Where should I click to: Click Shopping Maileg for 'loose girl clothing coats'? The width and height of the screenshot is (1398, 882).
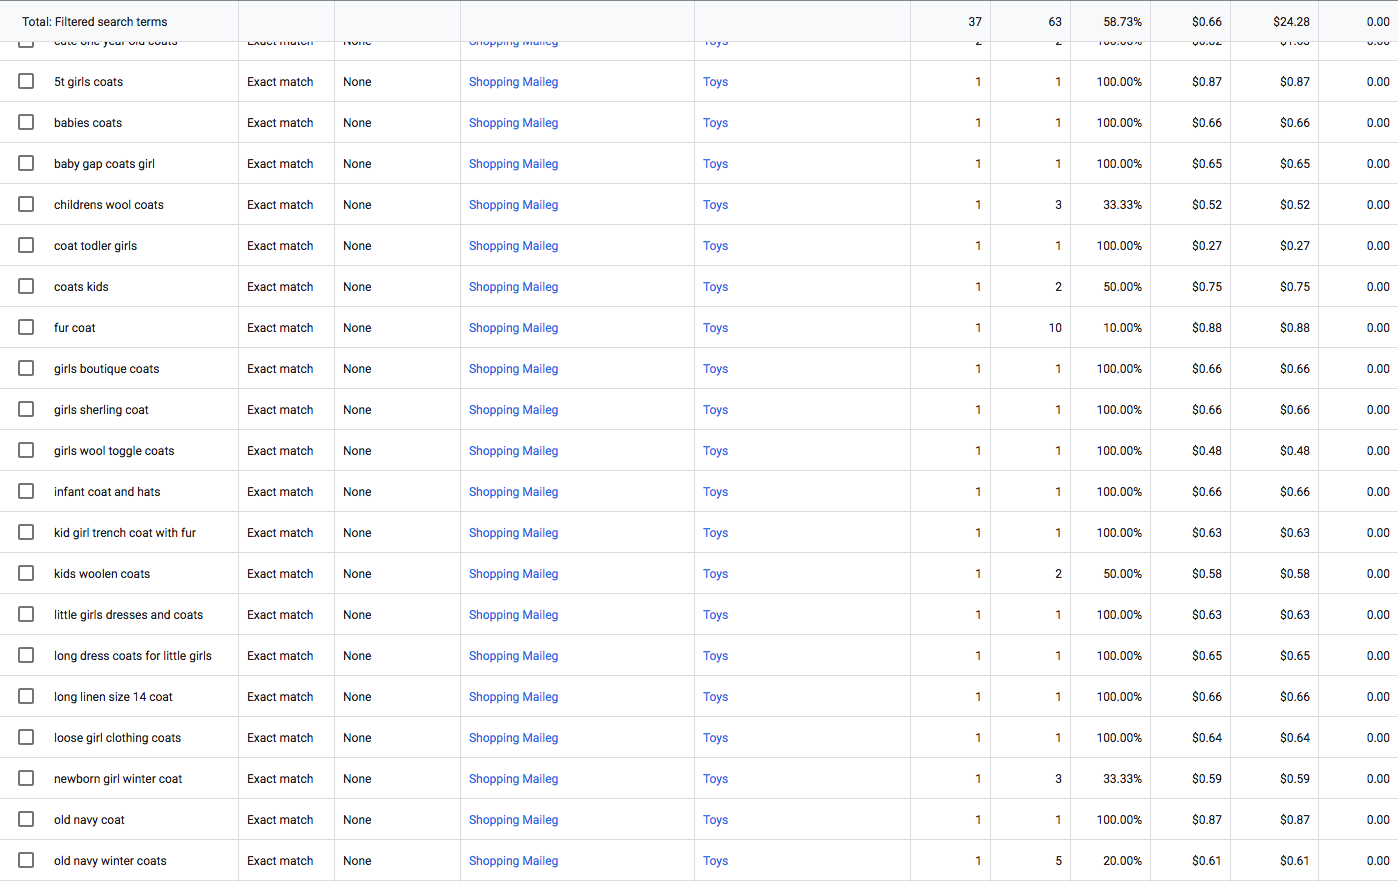pyautogui.click(x=513, y=738)
